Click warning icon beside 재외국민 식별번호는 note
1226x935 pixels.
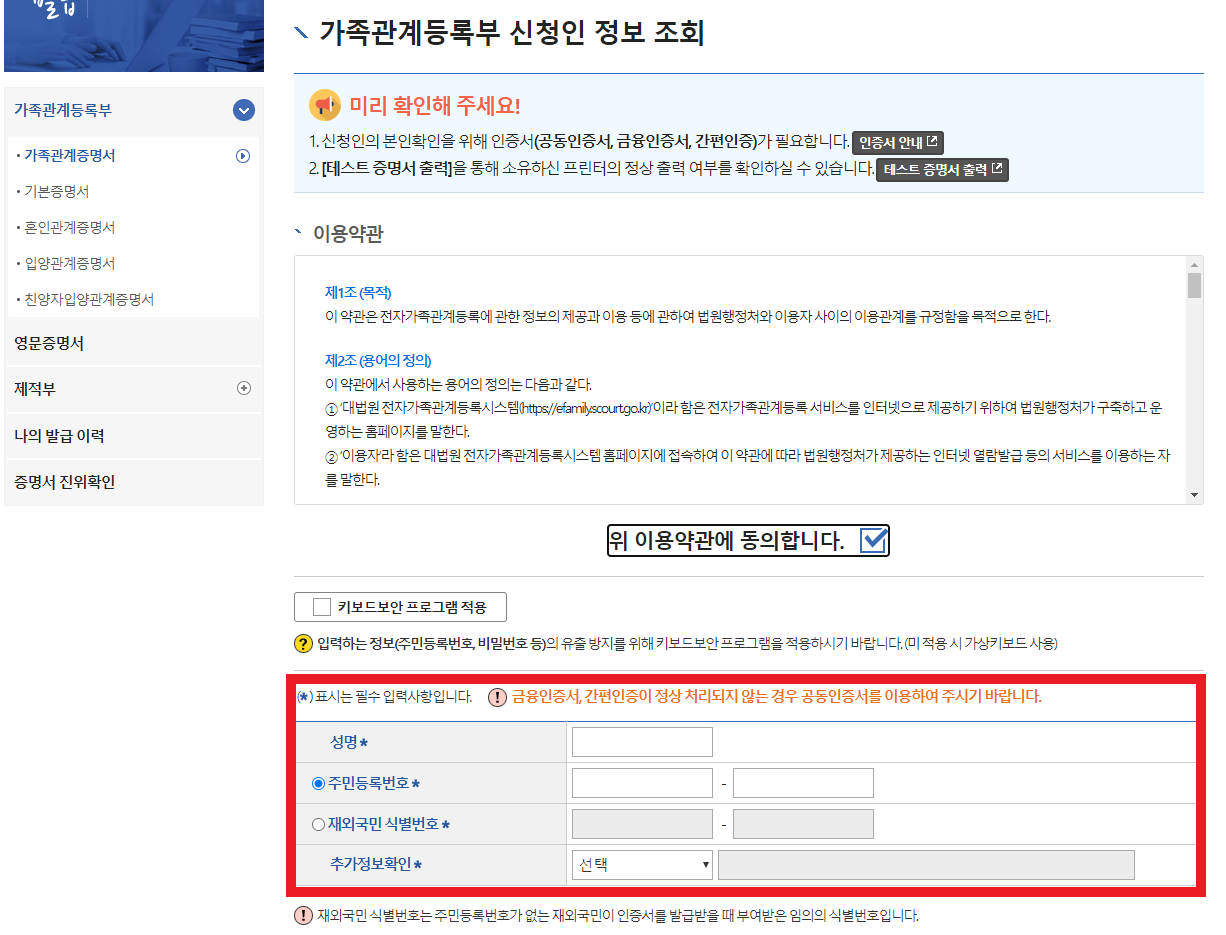tap(303, 916)
